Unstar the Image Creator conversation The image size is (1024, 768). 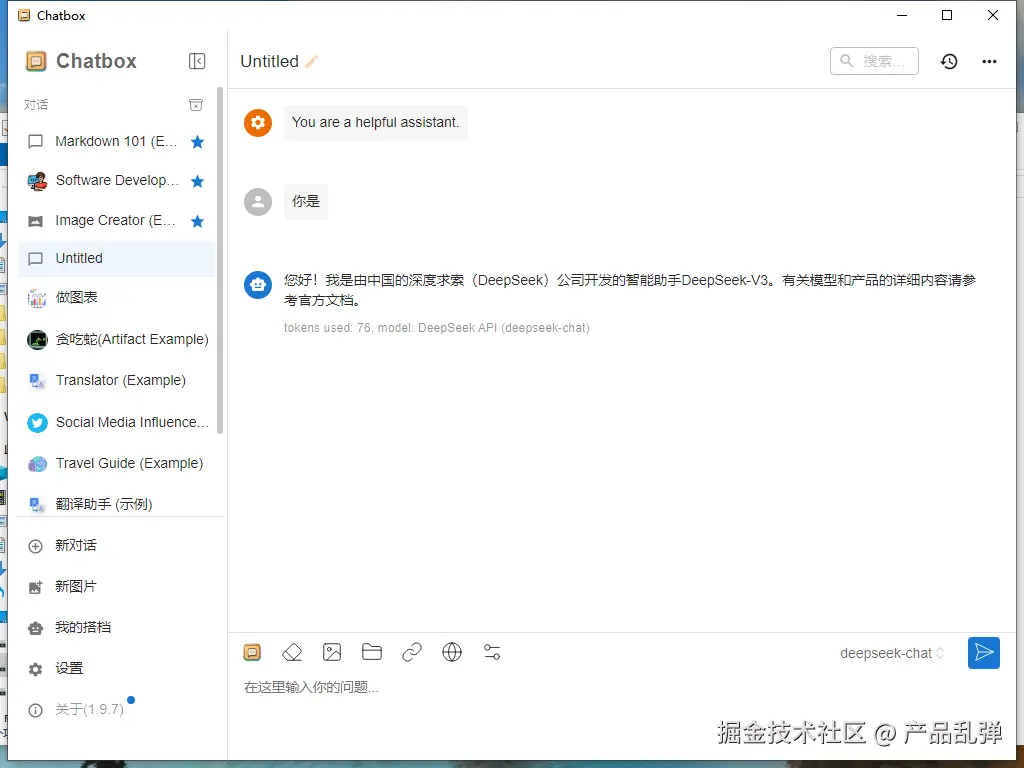coord(197,221)
